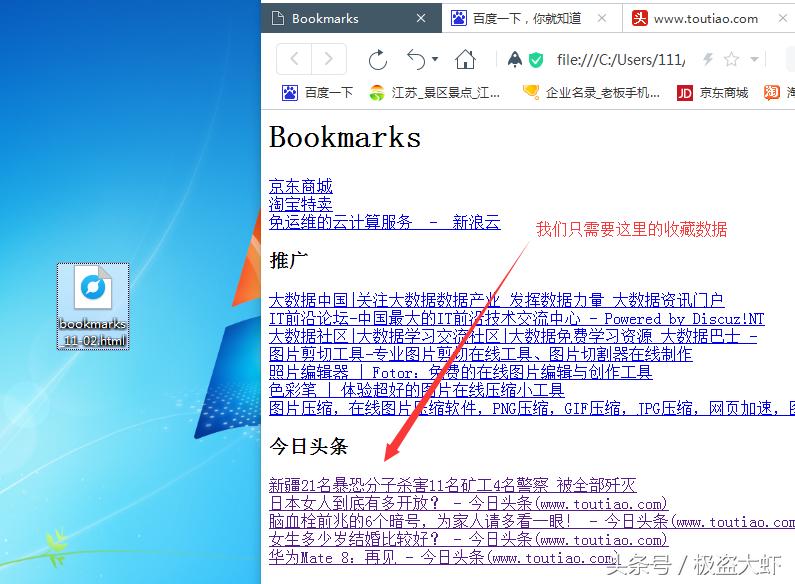
Task: Open the 脑血栓前兆的6个暗号 link
Action: click(x=532, y=521)
